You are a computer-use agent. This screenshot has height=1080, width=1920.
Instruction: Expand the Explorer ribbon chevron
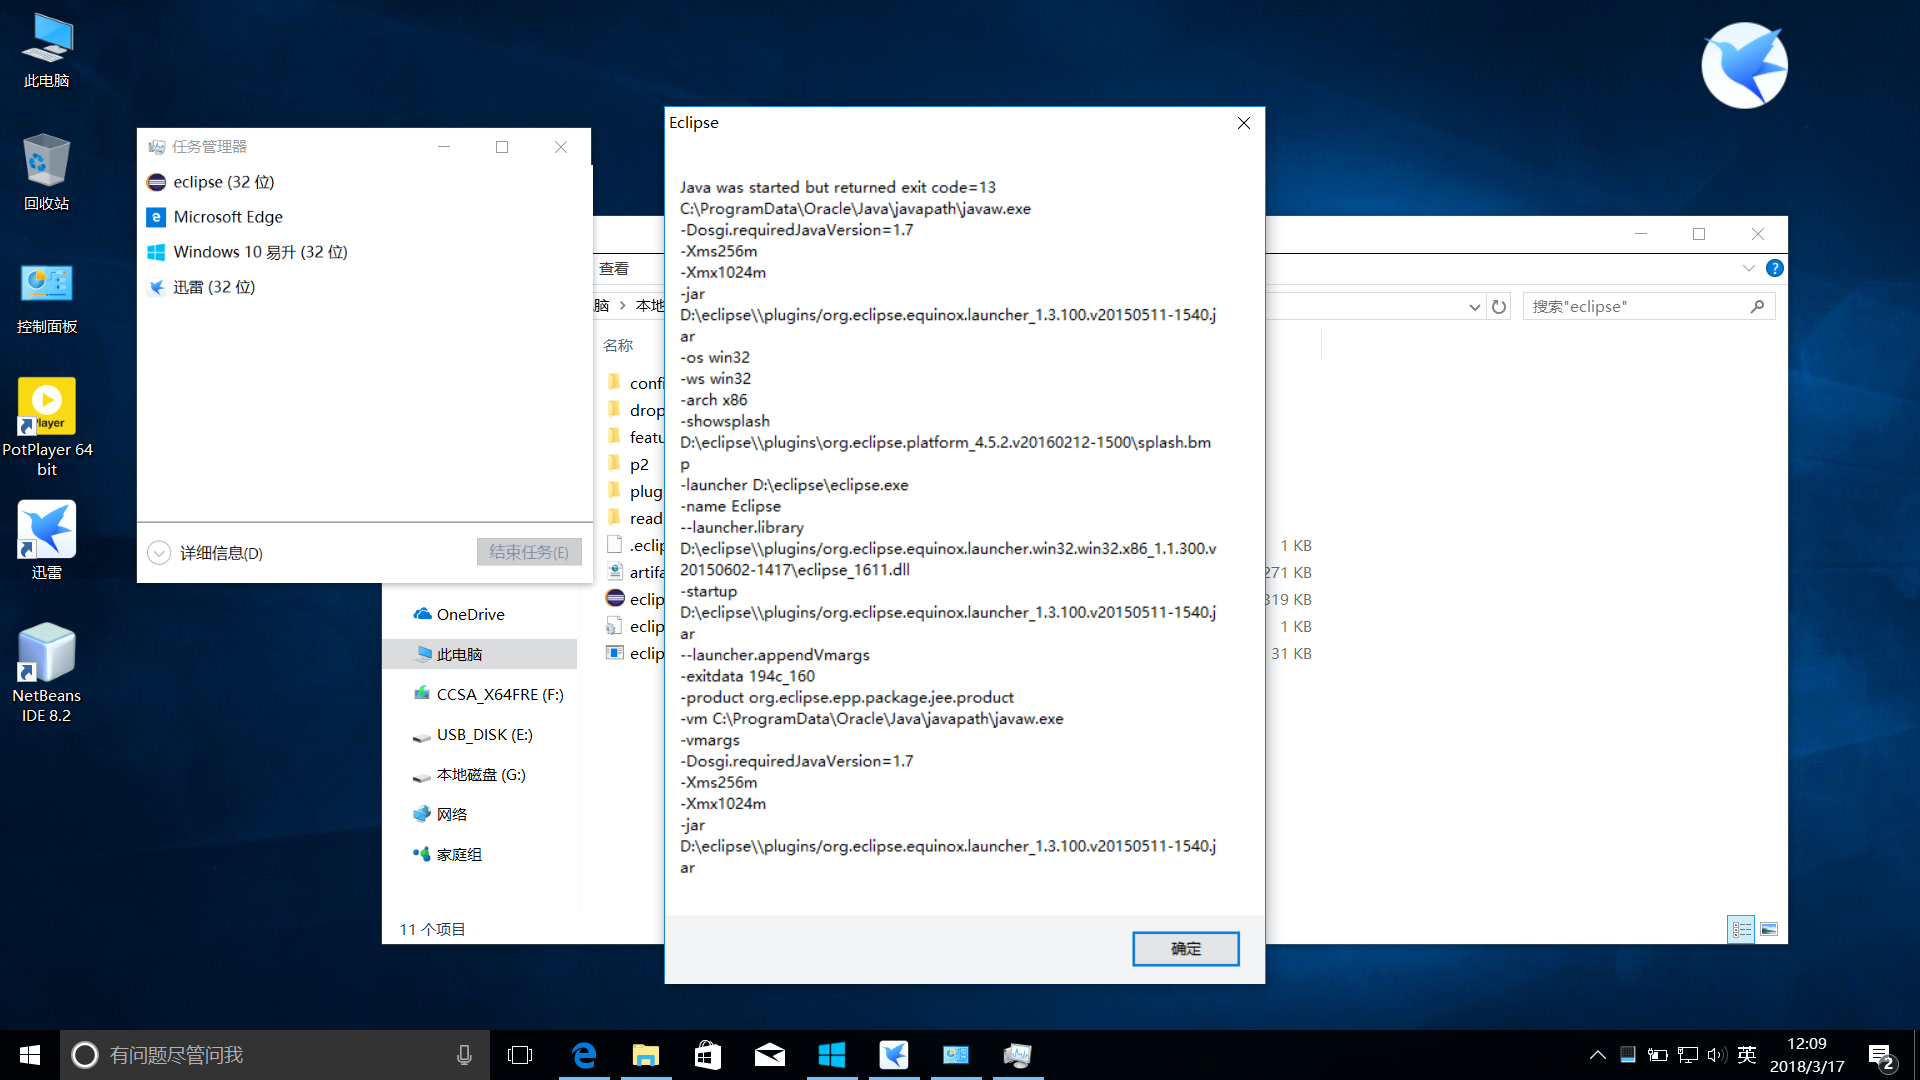1748,268
